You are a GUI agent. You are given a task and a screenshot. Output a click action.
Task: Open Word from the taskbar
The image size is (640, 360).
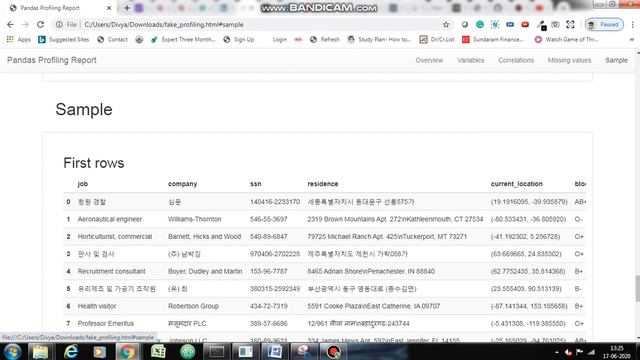[x=275, y=351]
